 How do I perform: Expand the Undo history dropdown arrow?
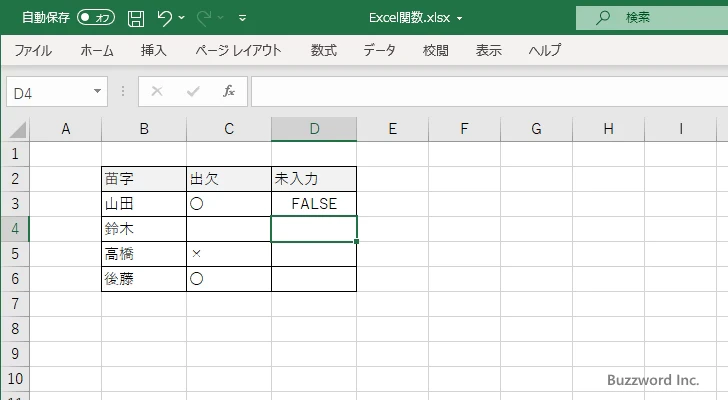182,18
